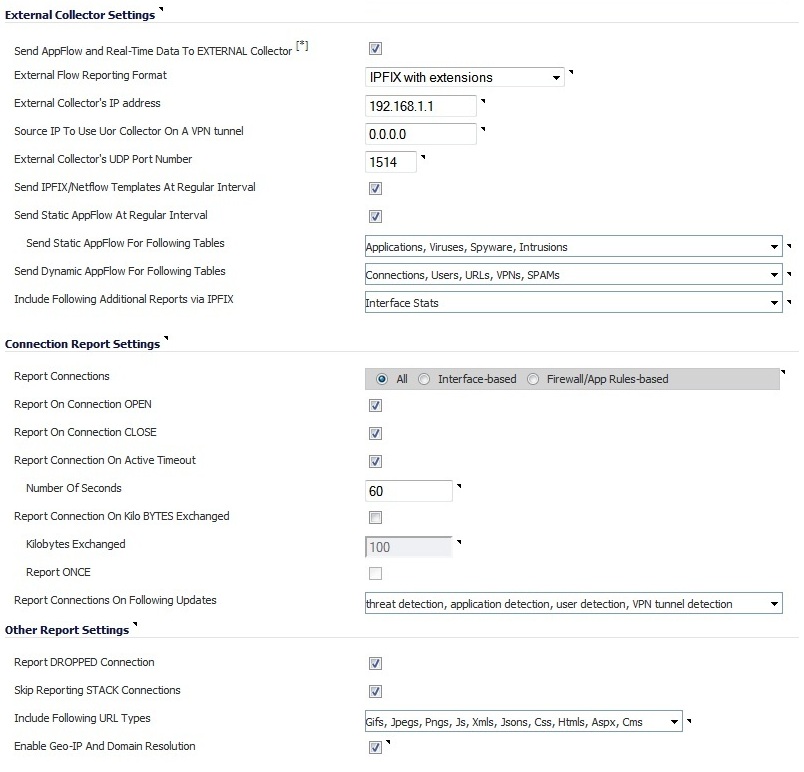Click tooltip marker next to Other Report Settings heading
804x772 pixels.
pyautogui.click(x=135, y=626)
